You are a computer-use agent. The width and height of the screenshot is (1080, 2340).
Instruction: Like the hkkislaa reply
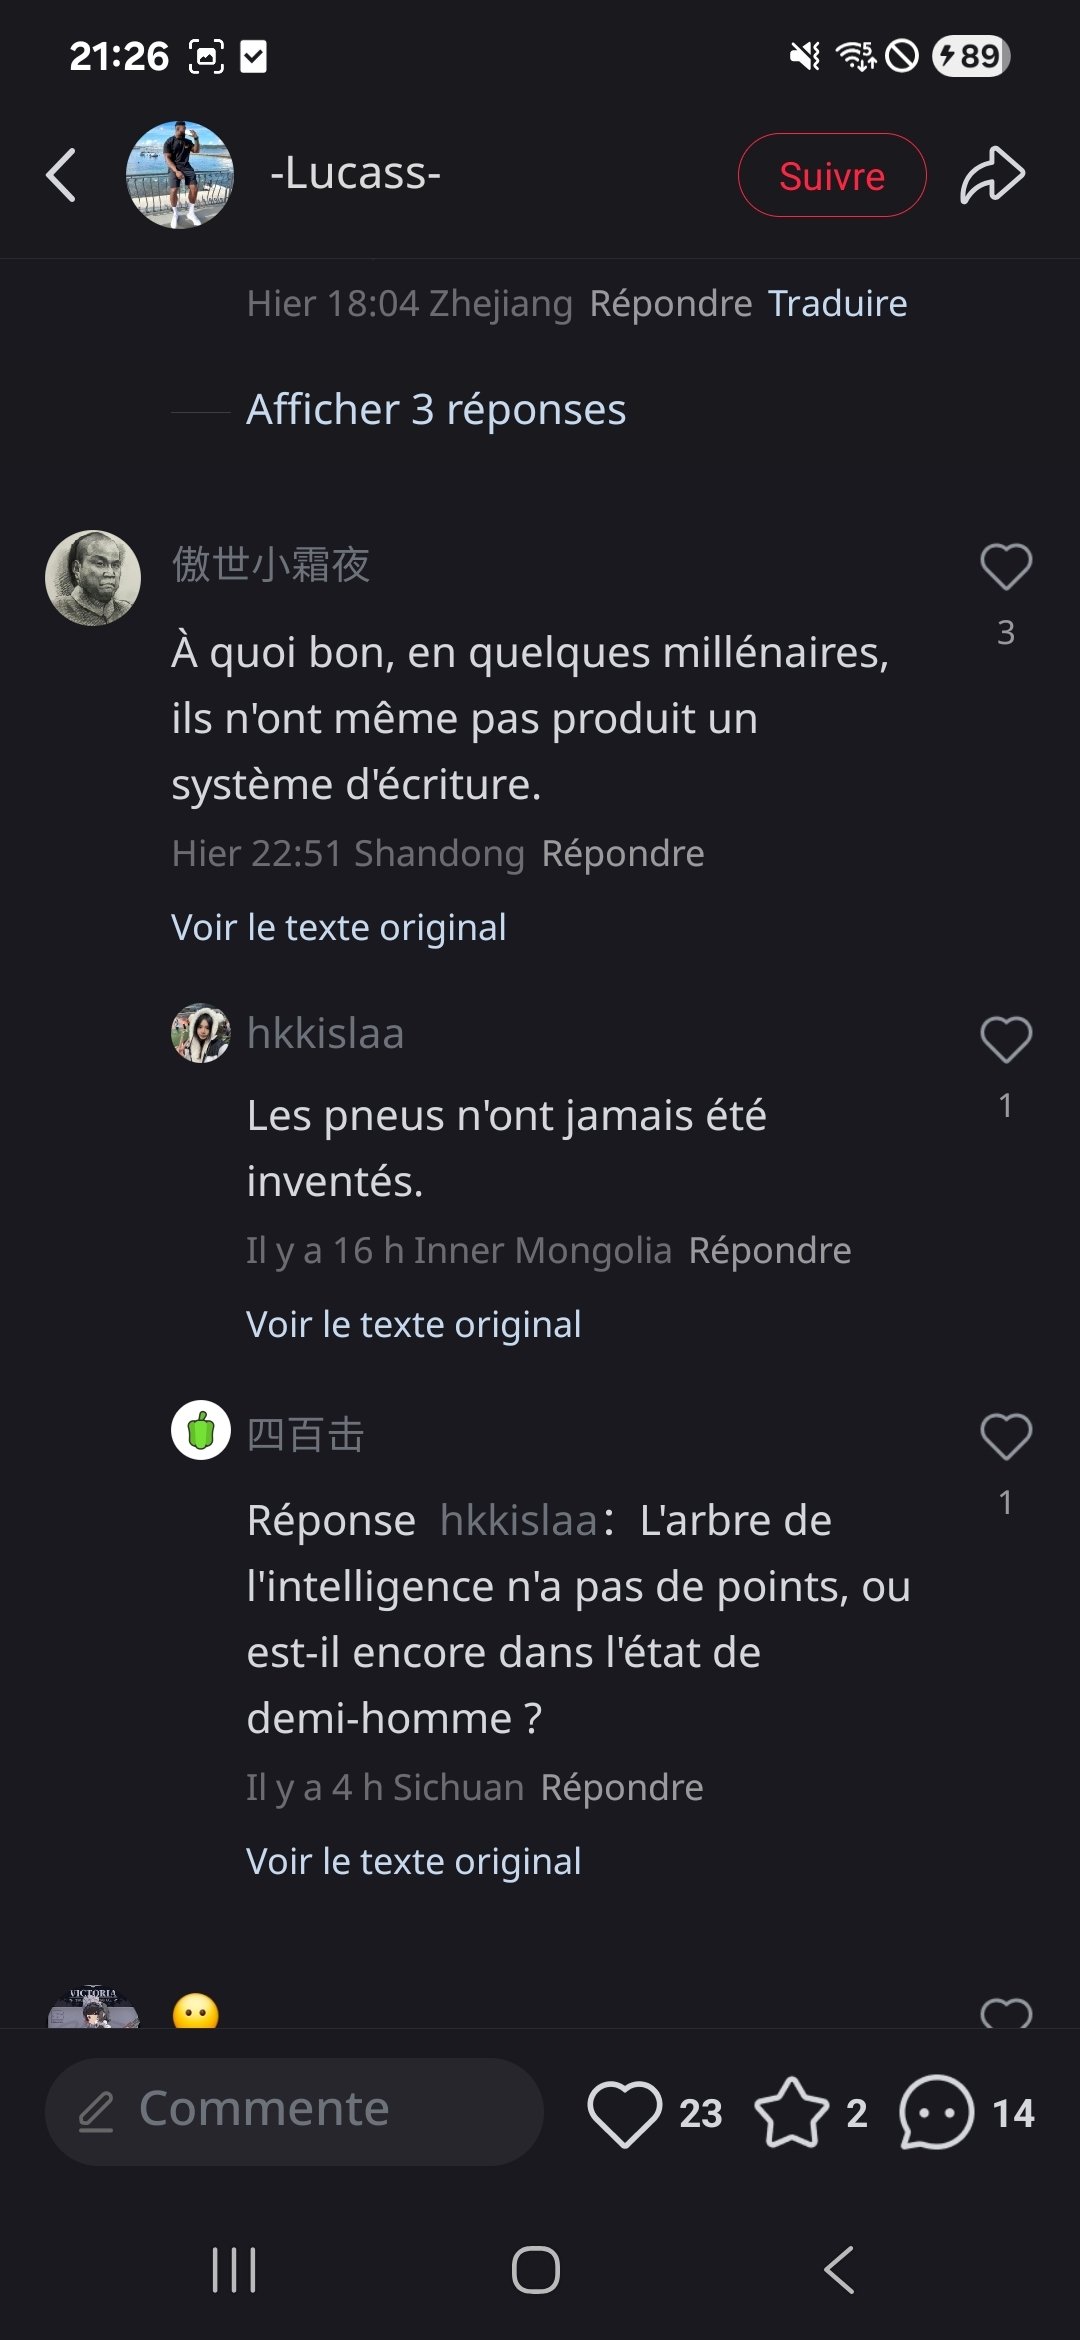(1005, 1040)
